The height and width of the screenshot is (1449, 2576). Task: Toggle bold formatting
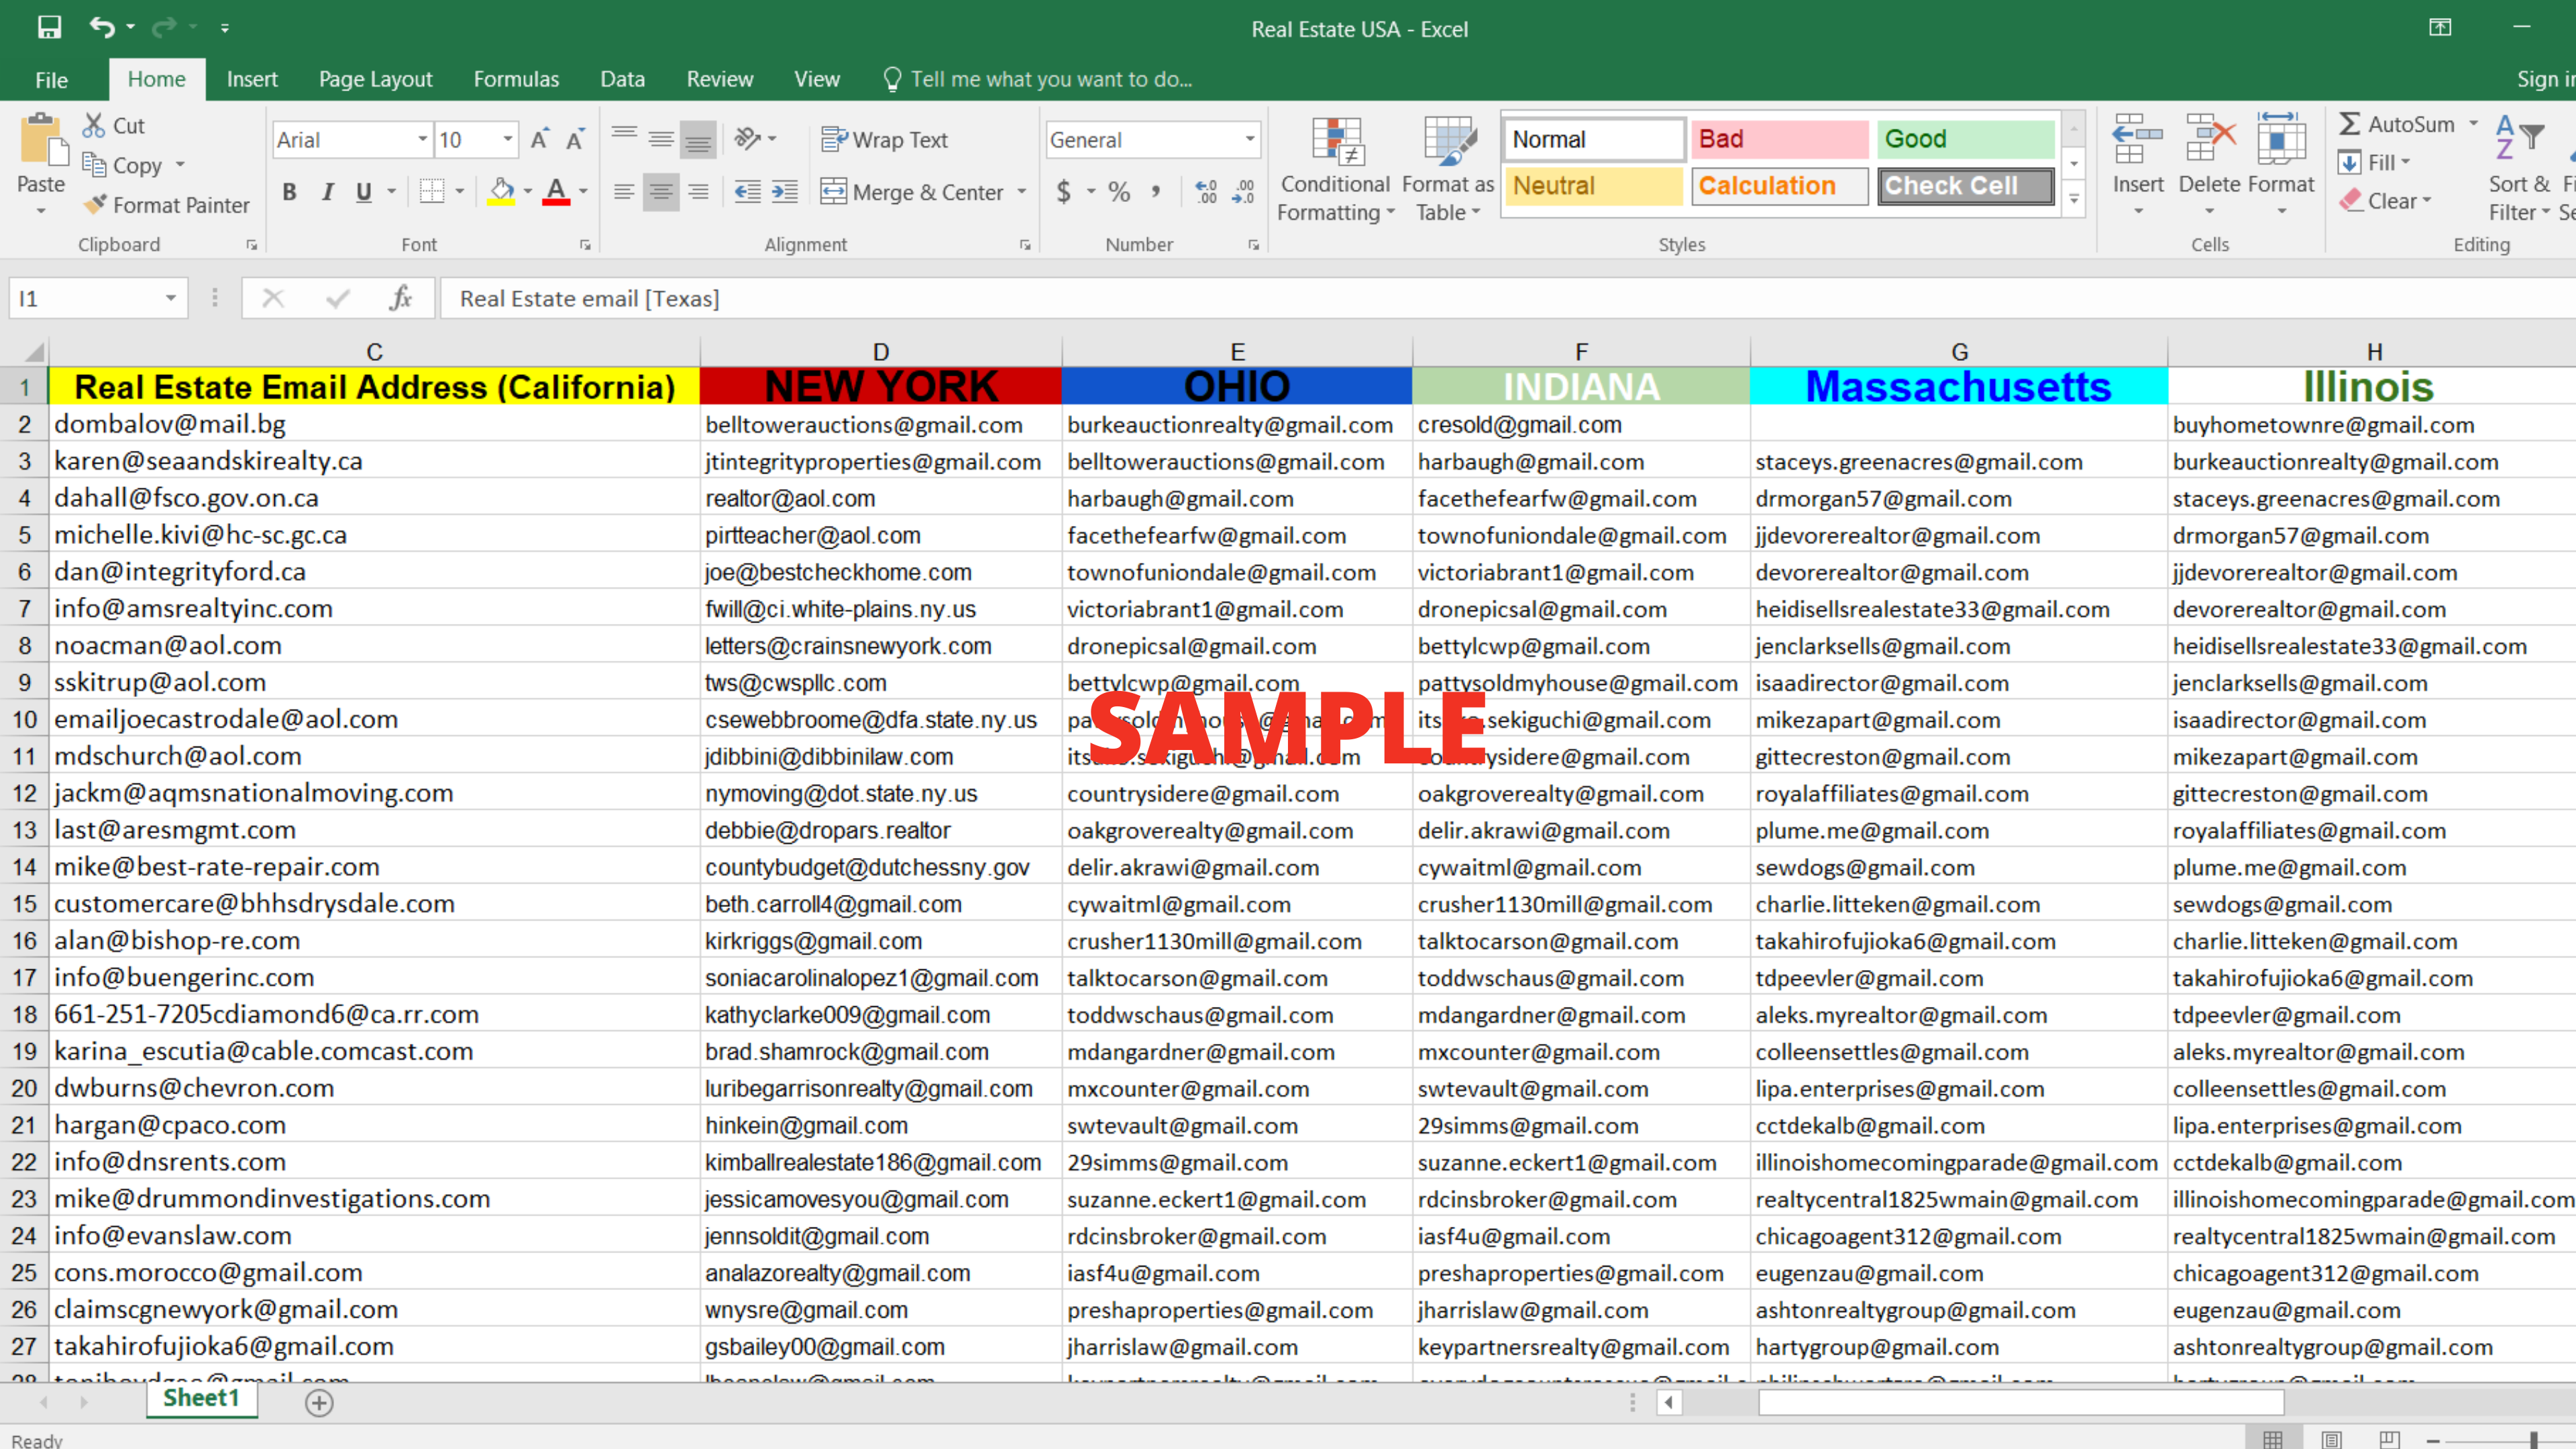point(290,192)
